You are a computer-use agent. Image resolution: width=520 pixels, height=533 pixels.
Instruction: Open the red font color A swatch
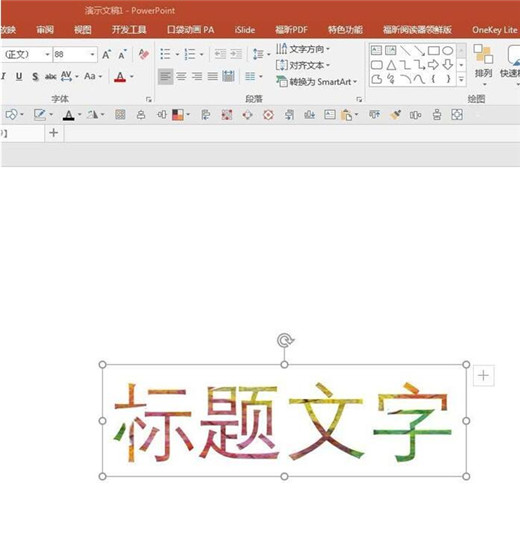click(120, 76)
